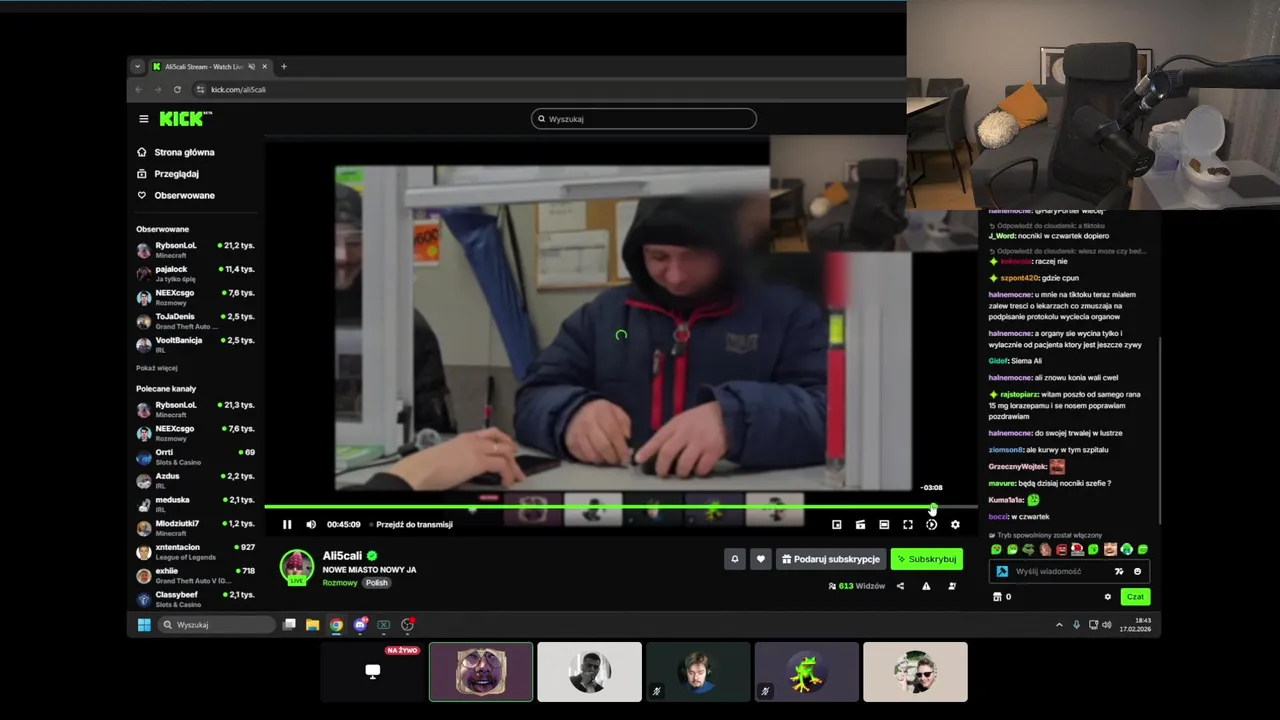Open the hamburger sidebar menu
Screen dimensions: 1280x720
point(143,119)
